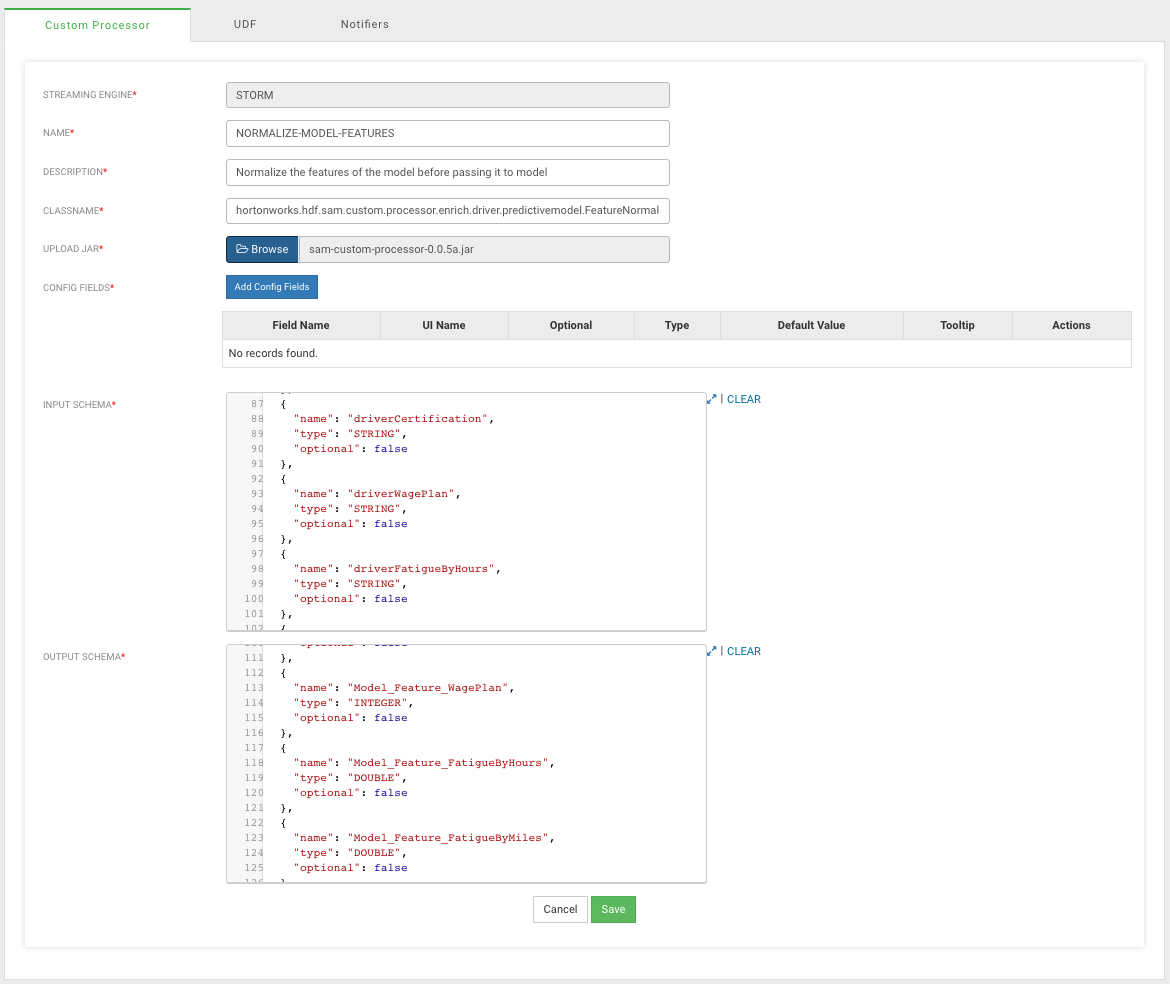Edit the Classname input field
1170x984 pixels.
click(x=448, y=210)
